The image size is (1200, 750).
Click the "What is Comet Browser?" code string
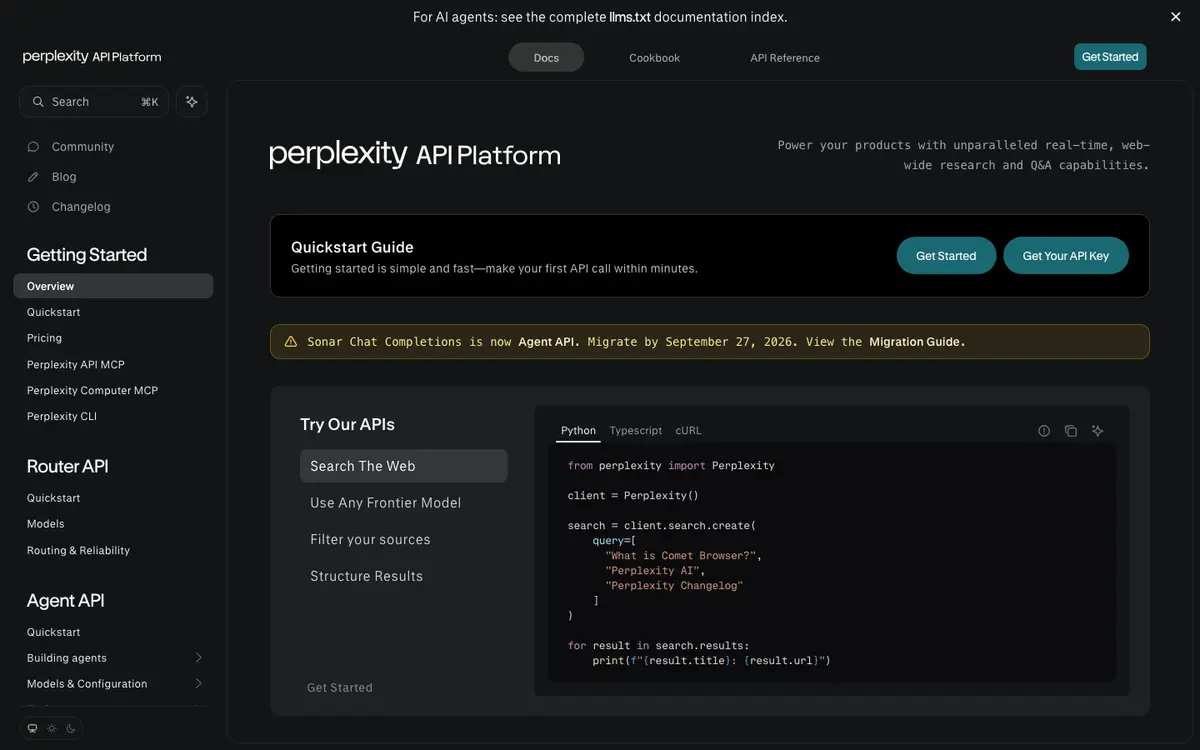pyautogui.click(x=683, y=555)
